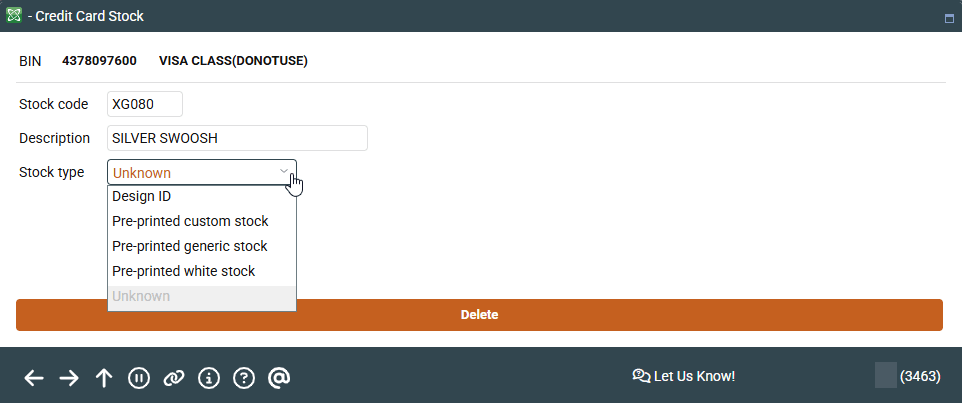Edit the Description field SILVER SWOOSH

[237, 138]
